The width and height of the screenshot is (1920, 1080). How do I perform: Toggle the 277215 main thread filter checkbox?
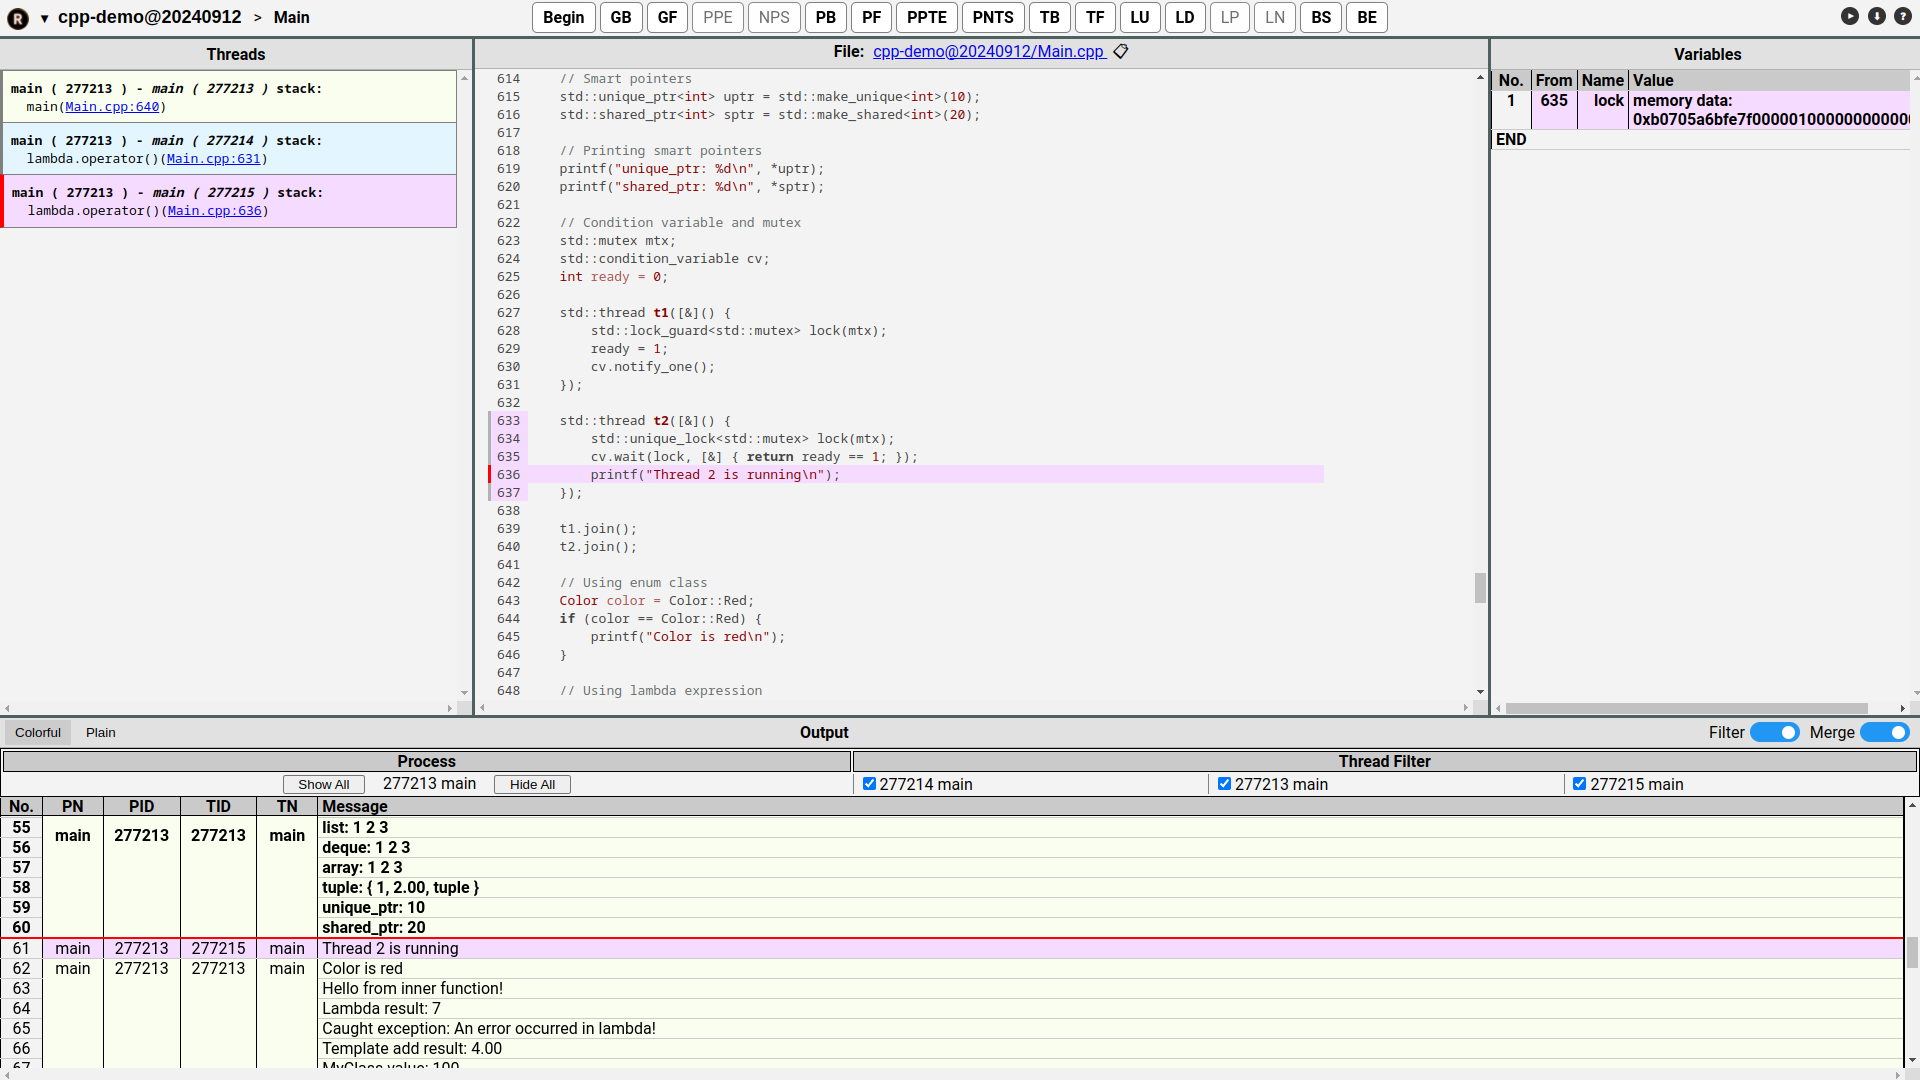(1579, 784)
